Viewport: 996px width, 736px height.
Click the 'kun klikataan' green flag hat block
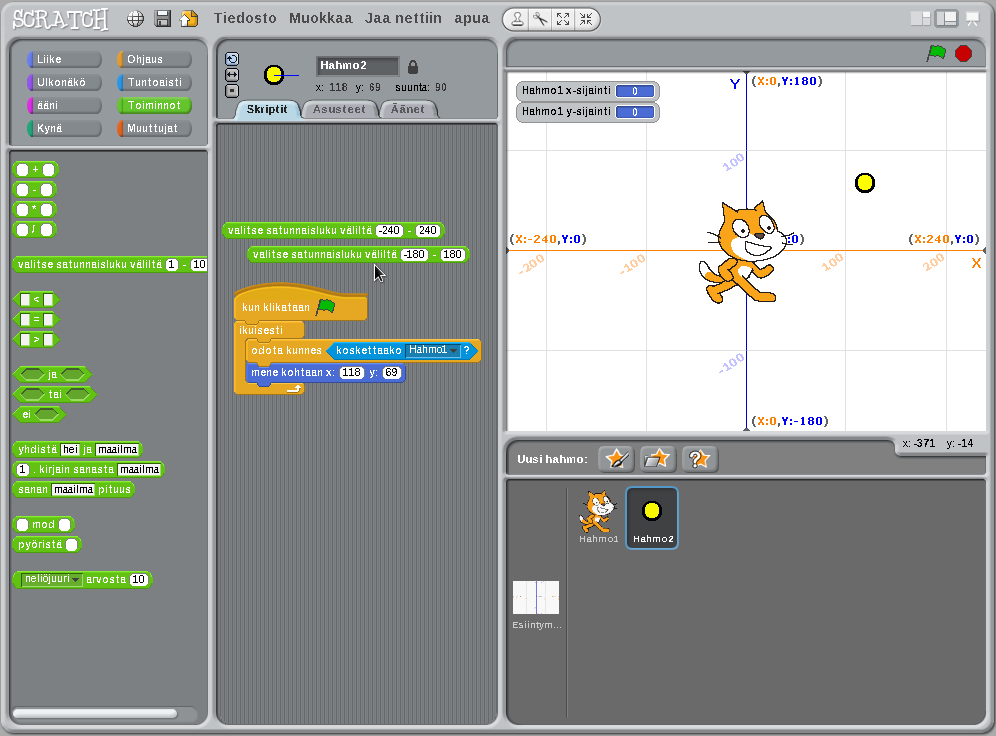300,304
